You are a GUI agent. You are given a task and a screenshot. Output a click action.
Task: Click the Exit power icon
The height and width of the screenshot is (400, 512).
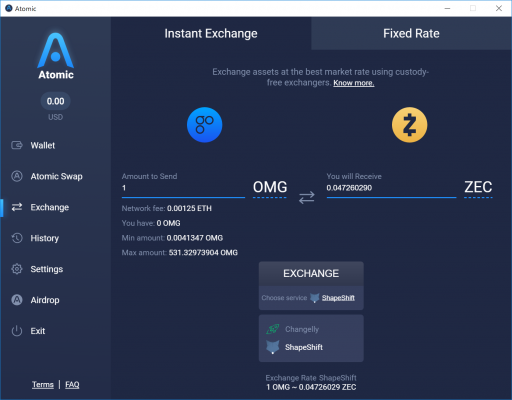click(x=17, y=331)
